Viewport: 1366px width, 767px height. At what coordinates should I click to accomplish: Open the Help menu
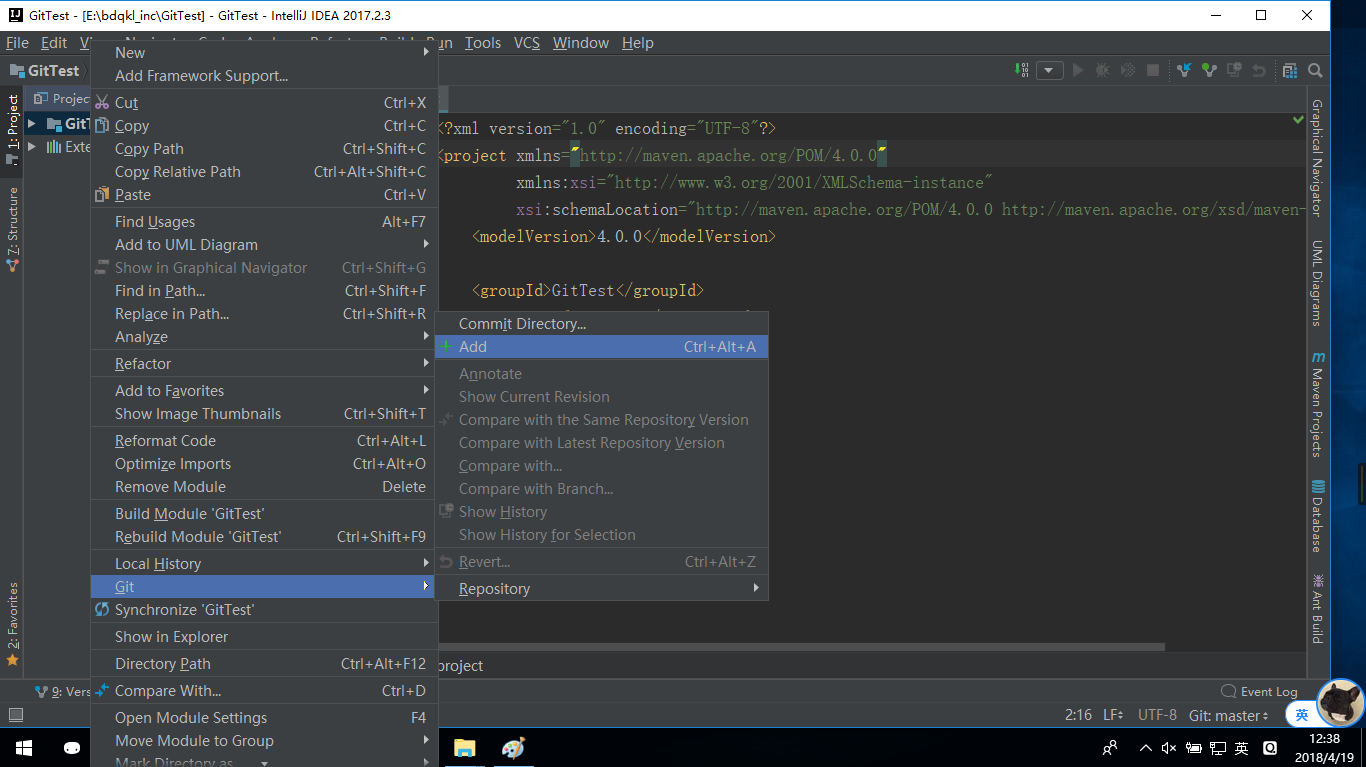coord(638,42)
